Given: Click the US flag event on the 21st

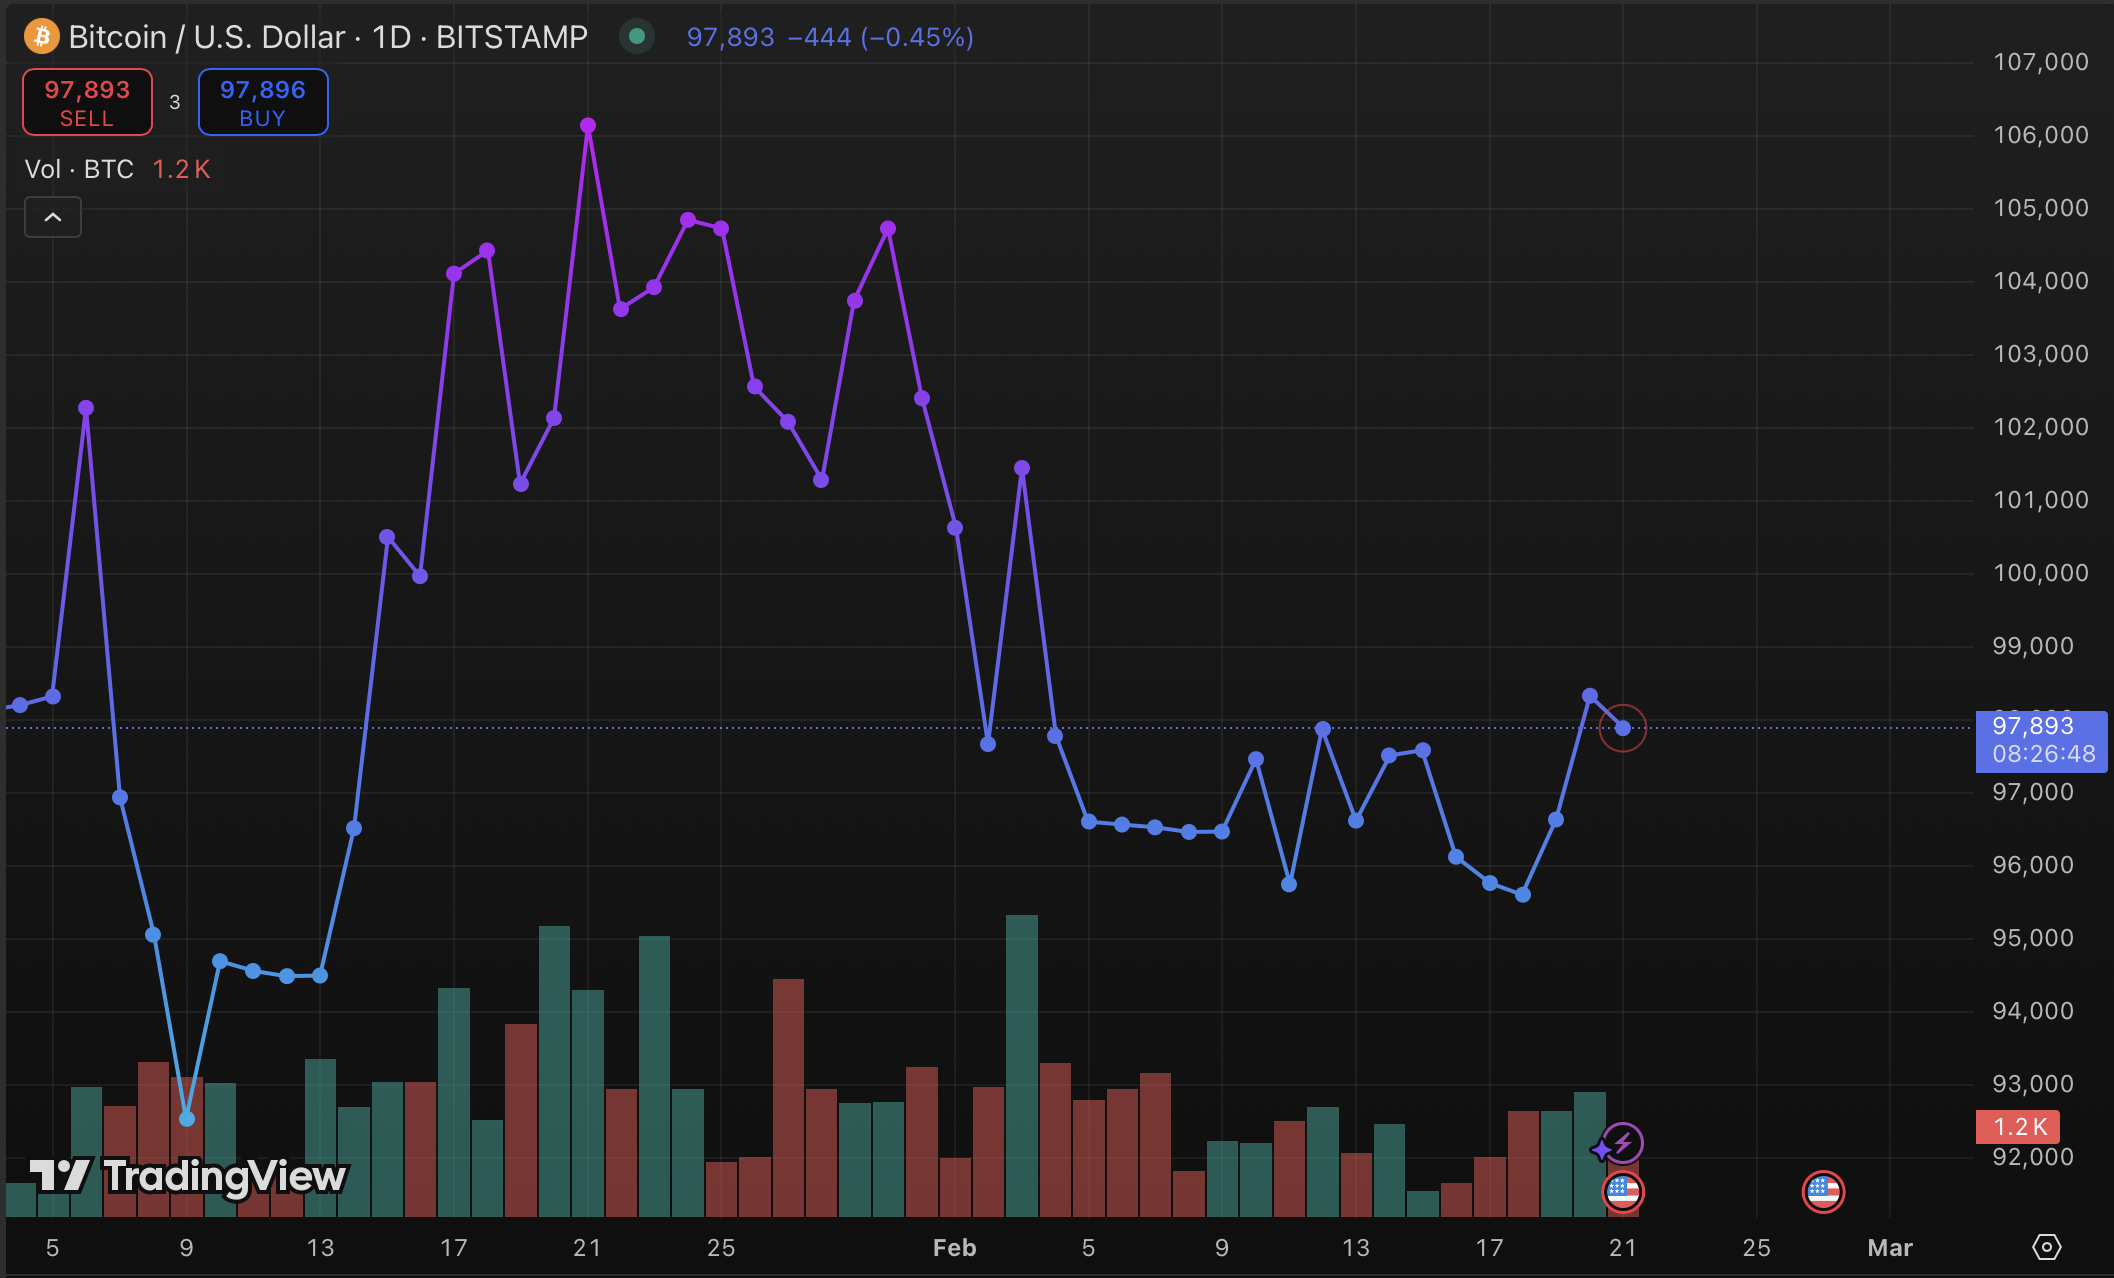Looking at the screenshot, I should click(x=1622, y=1192).
